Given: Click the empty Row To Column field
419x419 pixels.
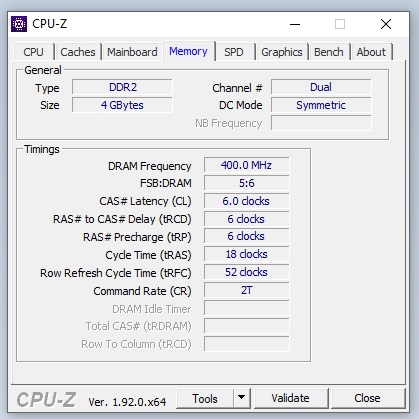Looking at the screenshot, I should pos(246,344).
